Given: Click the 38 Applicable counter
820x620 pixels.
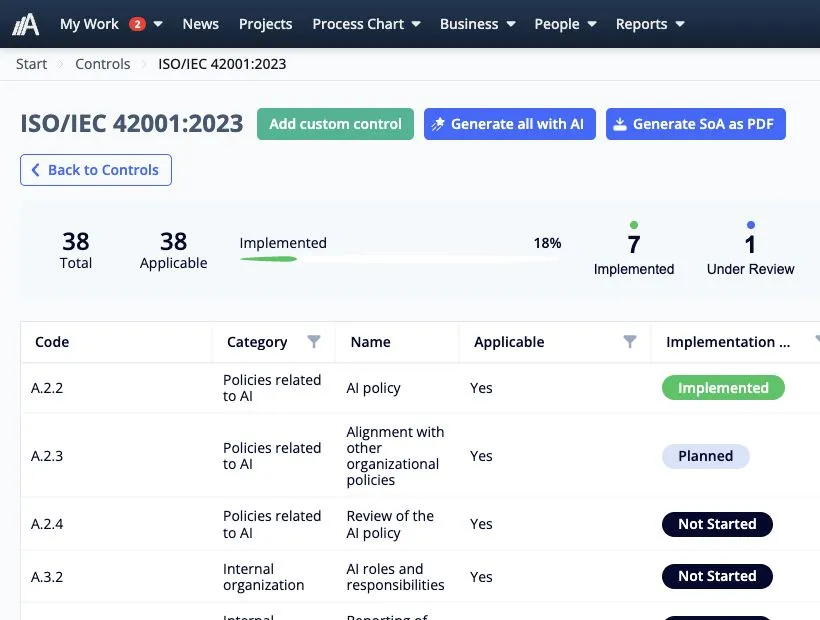Looking at the screenshot, I should (173, 250).
